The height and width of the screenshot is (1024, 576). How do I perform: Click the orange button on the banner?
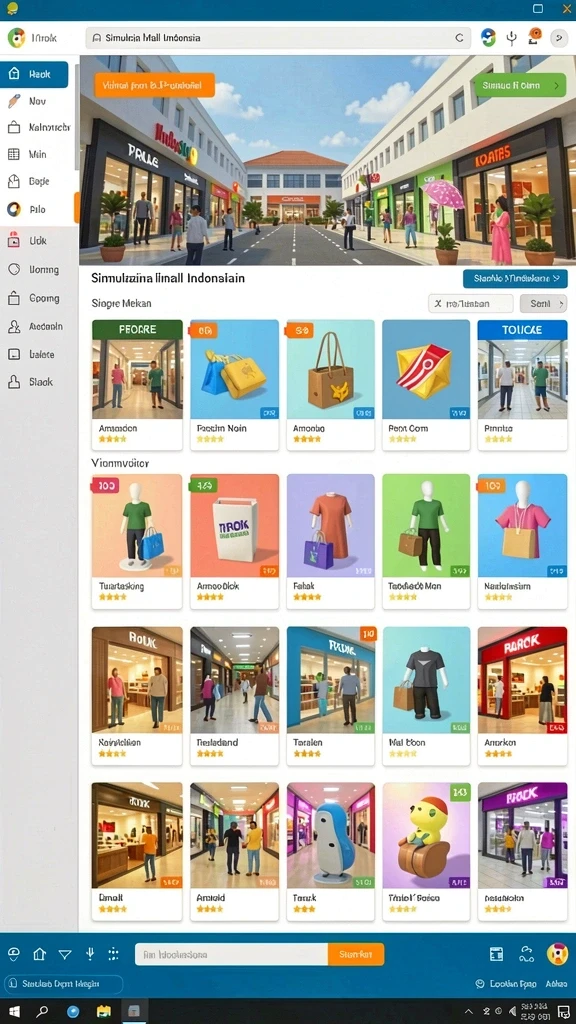click(155, 85)
